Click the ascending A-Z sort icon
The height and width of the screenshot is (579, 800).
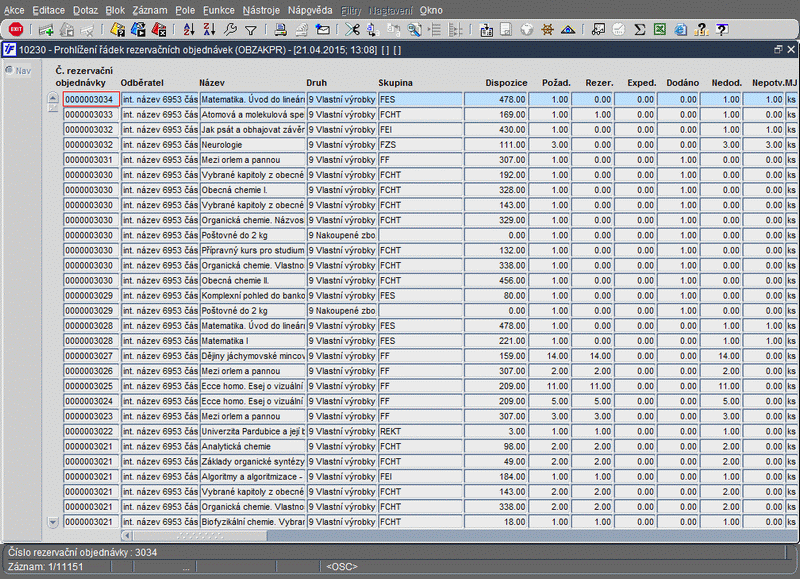pos(188,30)
